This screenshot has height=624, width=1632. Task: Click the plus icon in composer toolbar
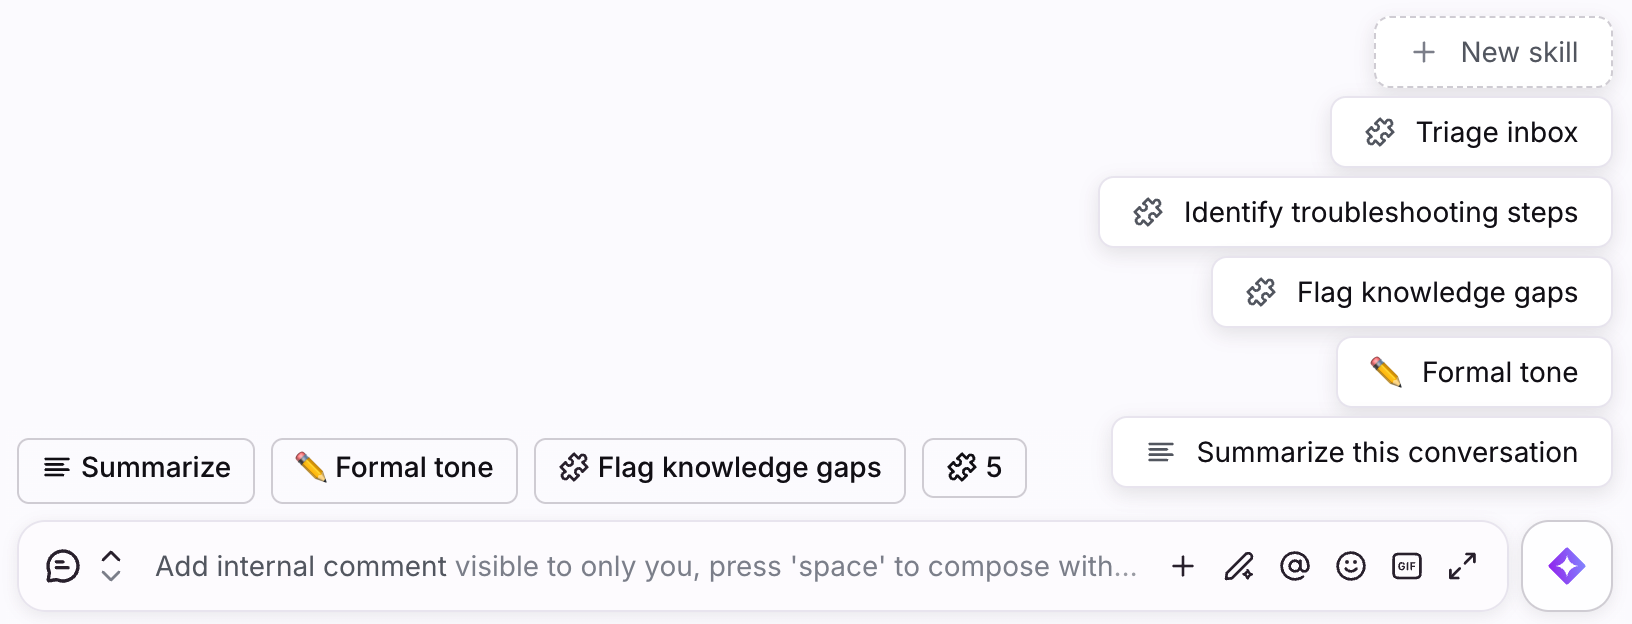click(x=1183, y=566)
